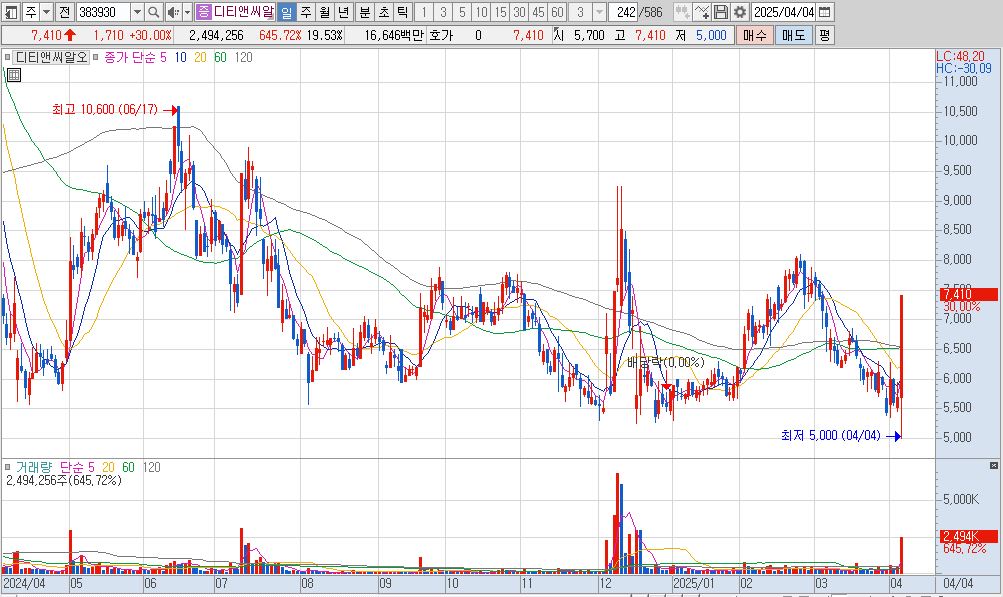Switch to the 초 second chart

click(x=383, y=12)
